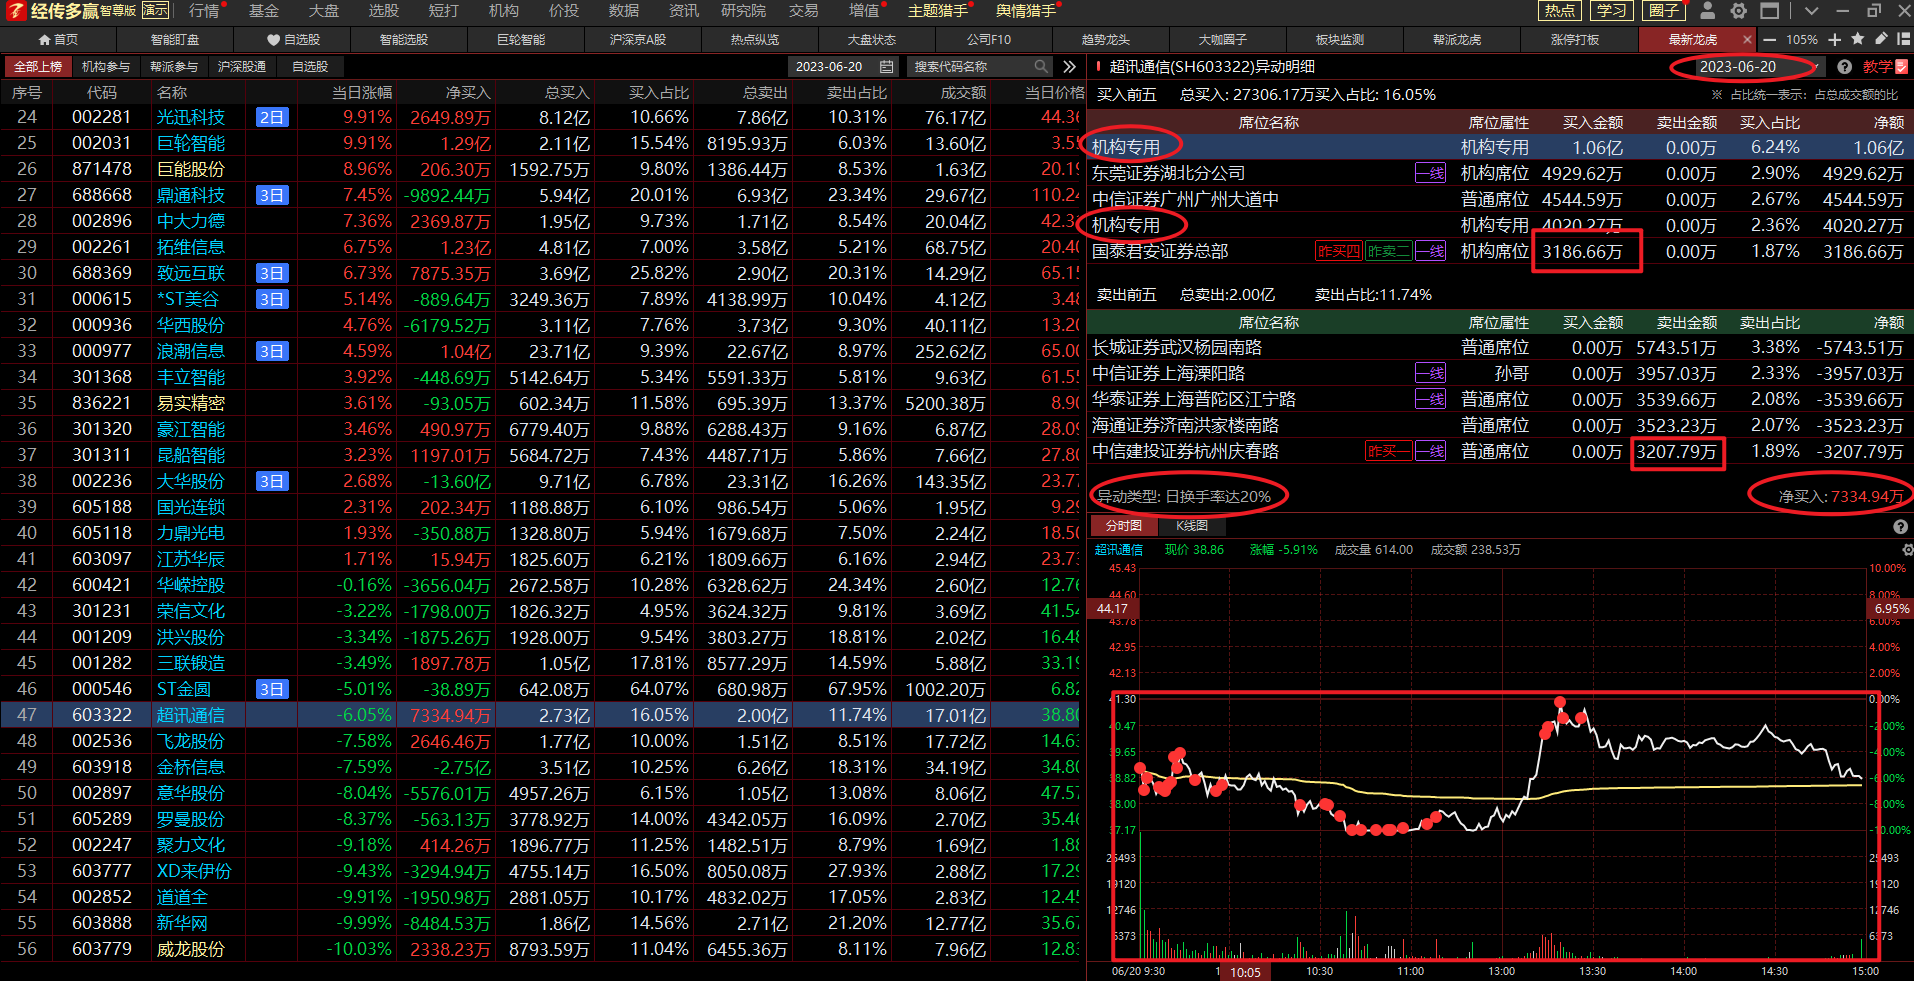Viewport: 1914px width, 981px height.
Task: Select the K线图 chart tab
Action: tap(1191, 526)
